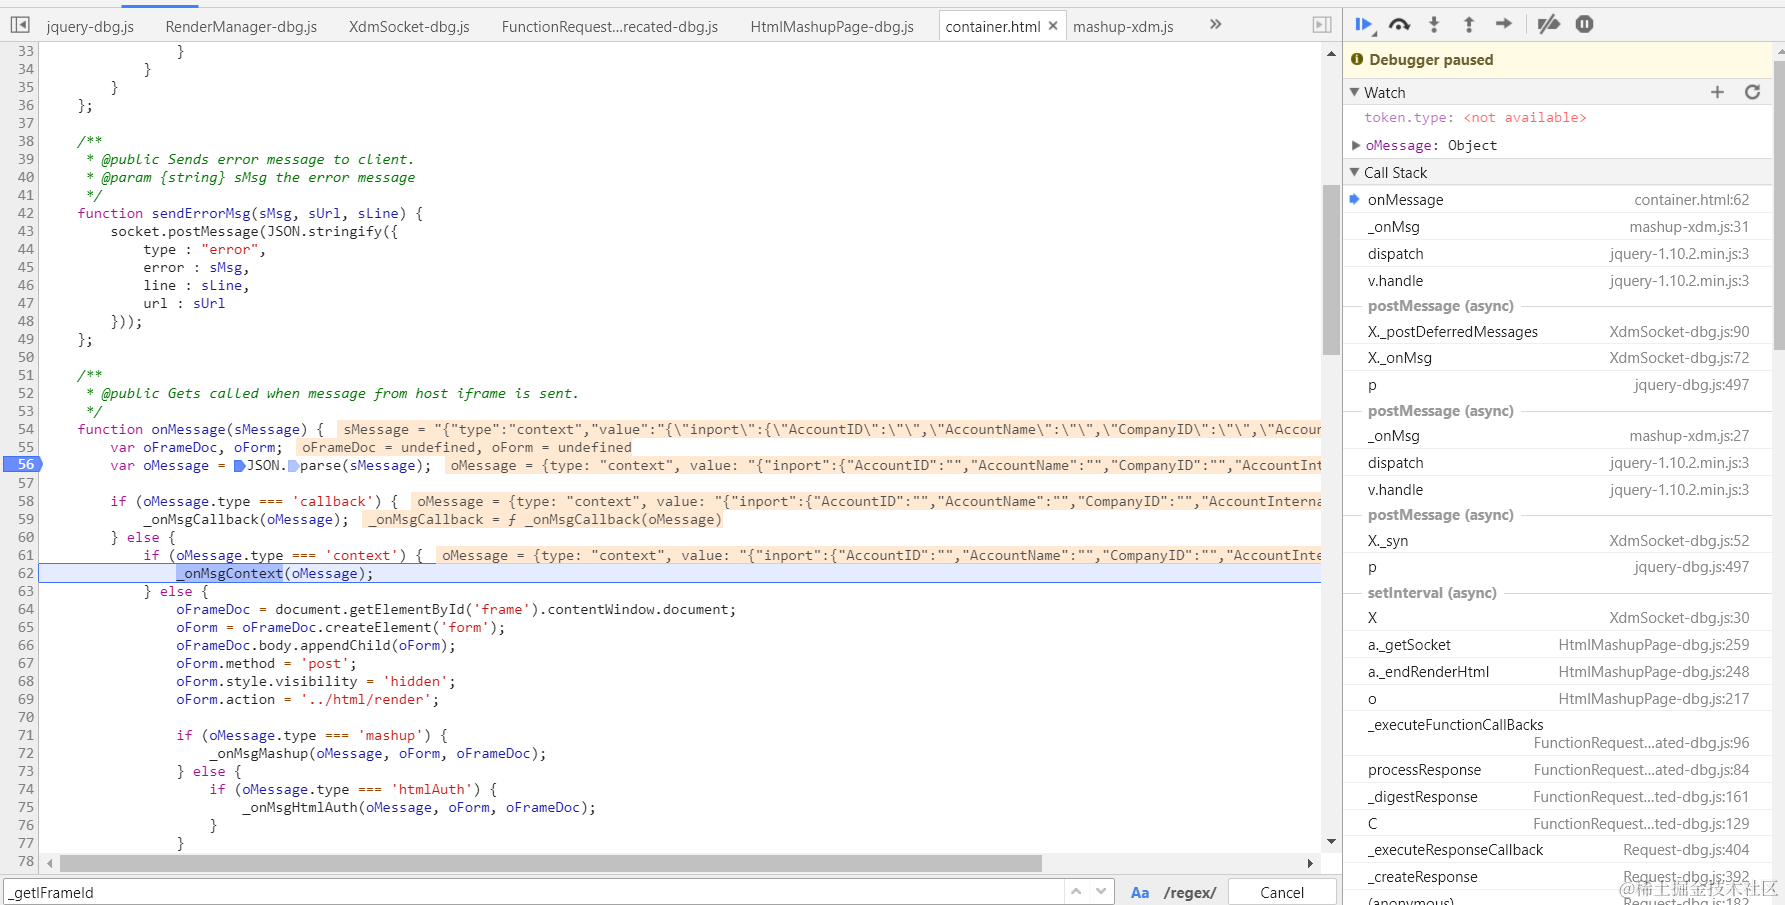Open the FunctionRequest deprecated-dbg.js tab

(x=610, y=27)
